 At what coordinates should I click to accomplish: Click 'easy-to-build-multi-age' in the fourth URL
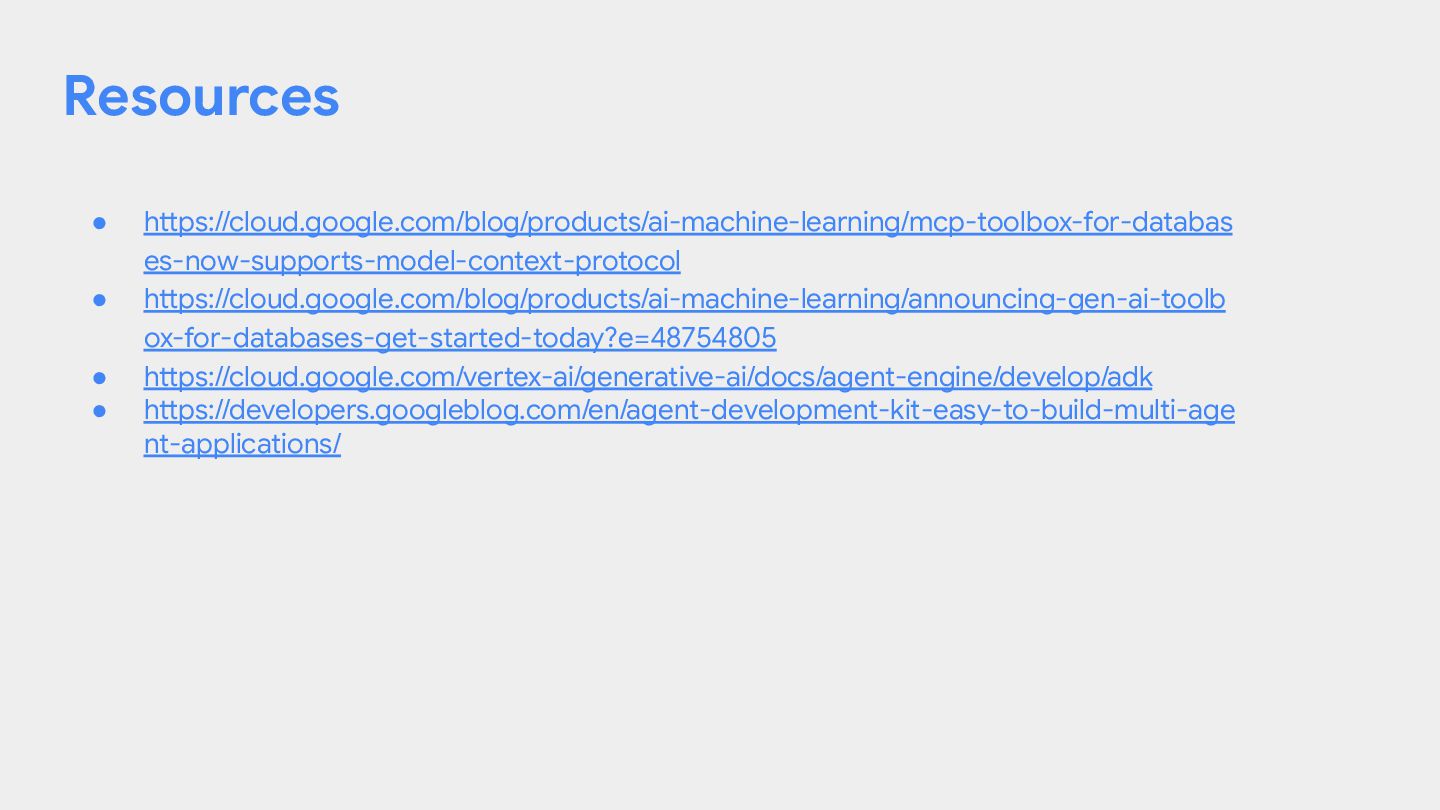pyautogui.click(x=1073, y=410)
